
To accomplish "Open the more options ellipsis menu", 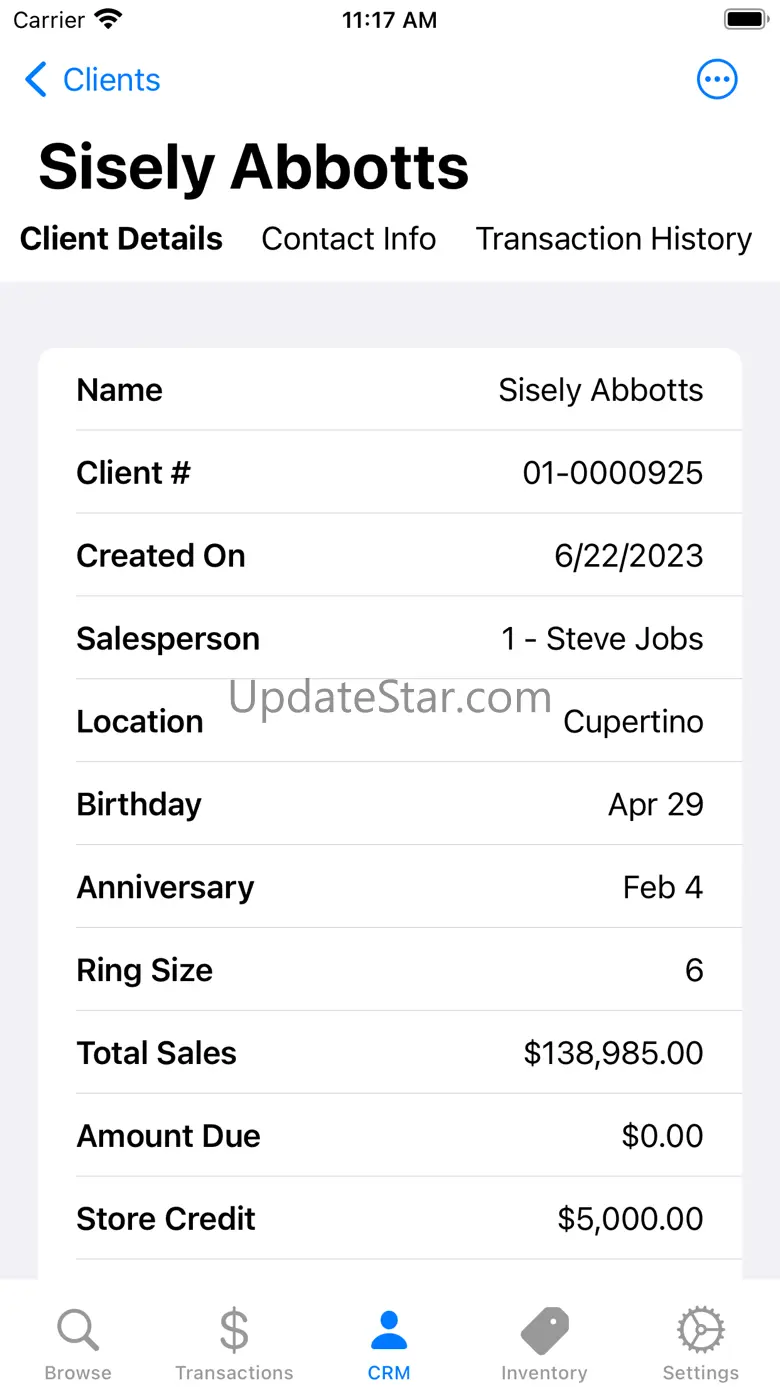I will (x=717, y=80).
